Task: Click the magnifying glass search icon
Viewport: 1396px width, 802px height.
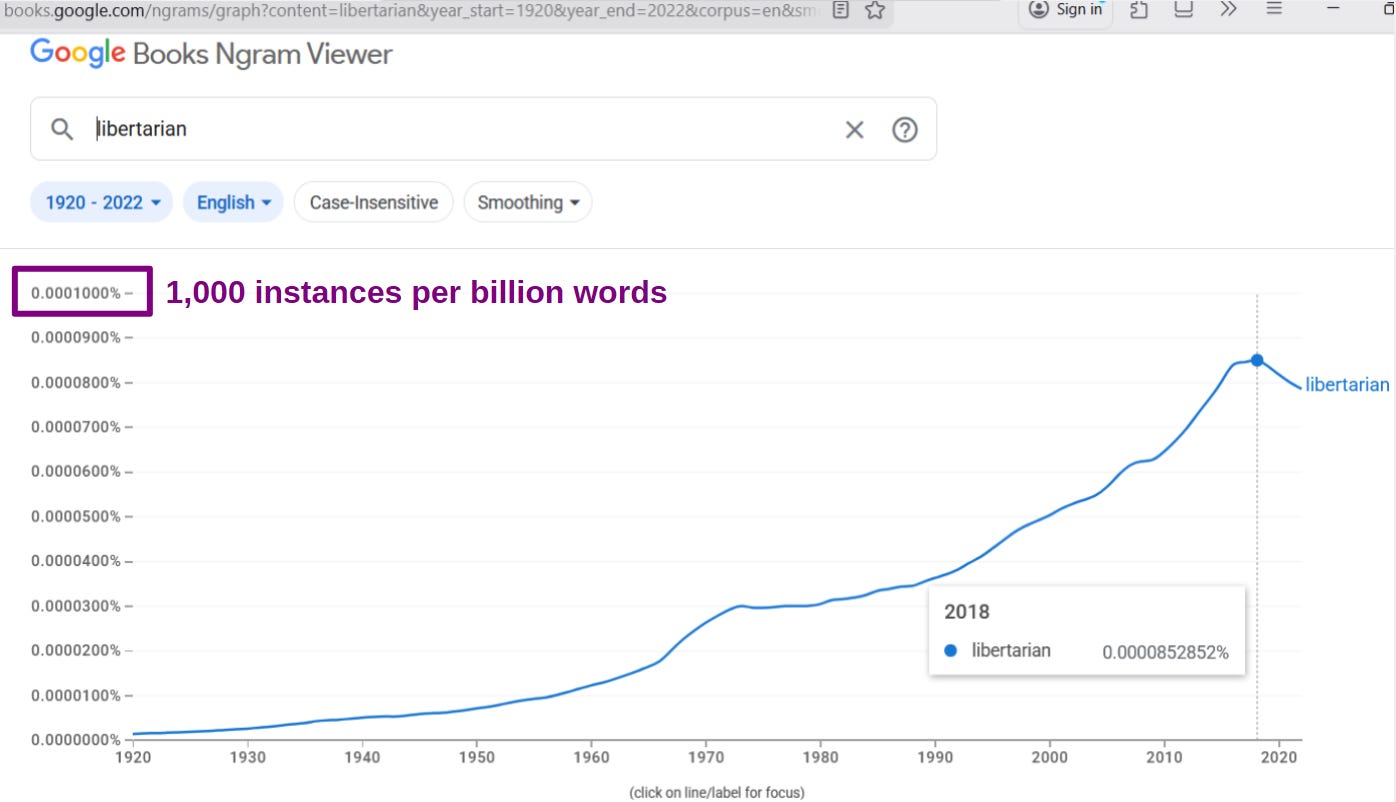Action: (62, 129)
